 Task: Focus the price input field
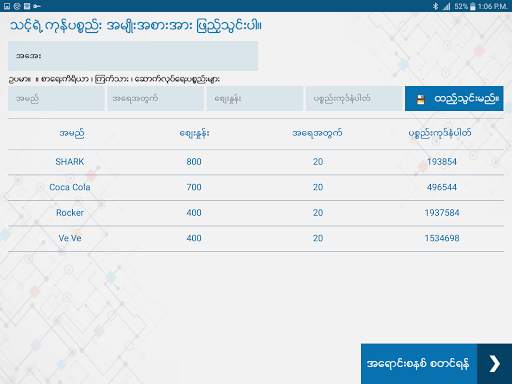tap(255, 99)
